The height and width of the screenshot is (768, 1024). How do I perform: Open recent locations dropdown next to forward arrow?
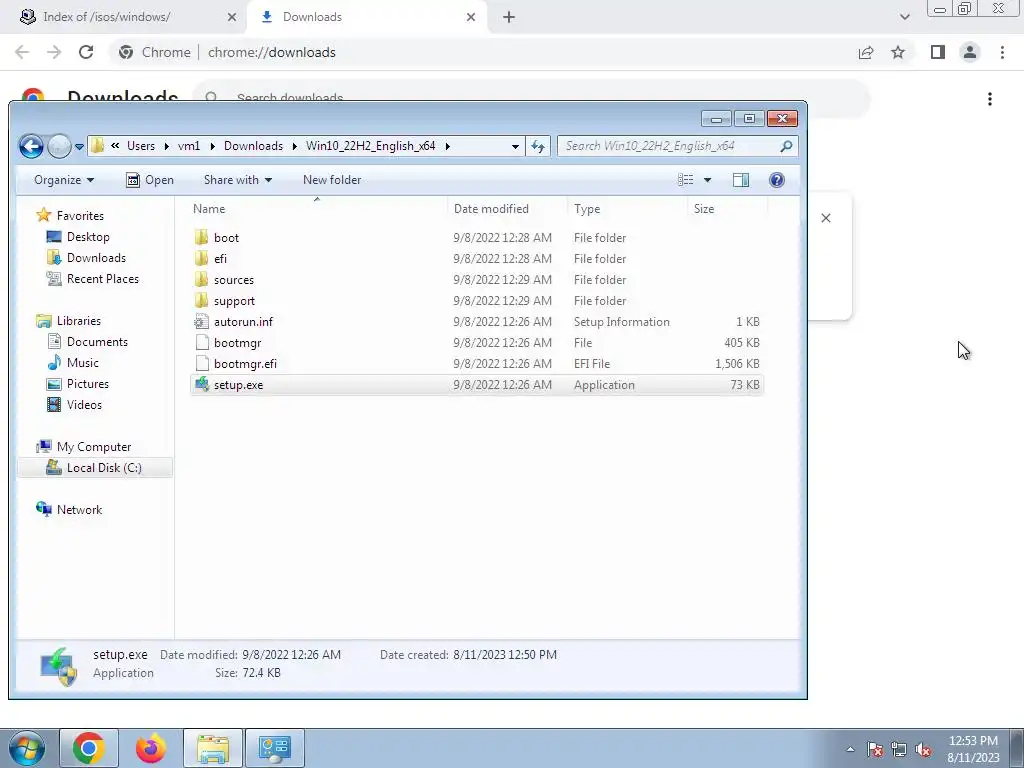point(80,147)
